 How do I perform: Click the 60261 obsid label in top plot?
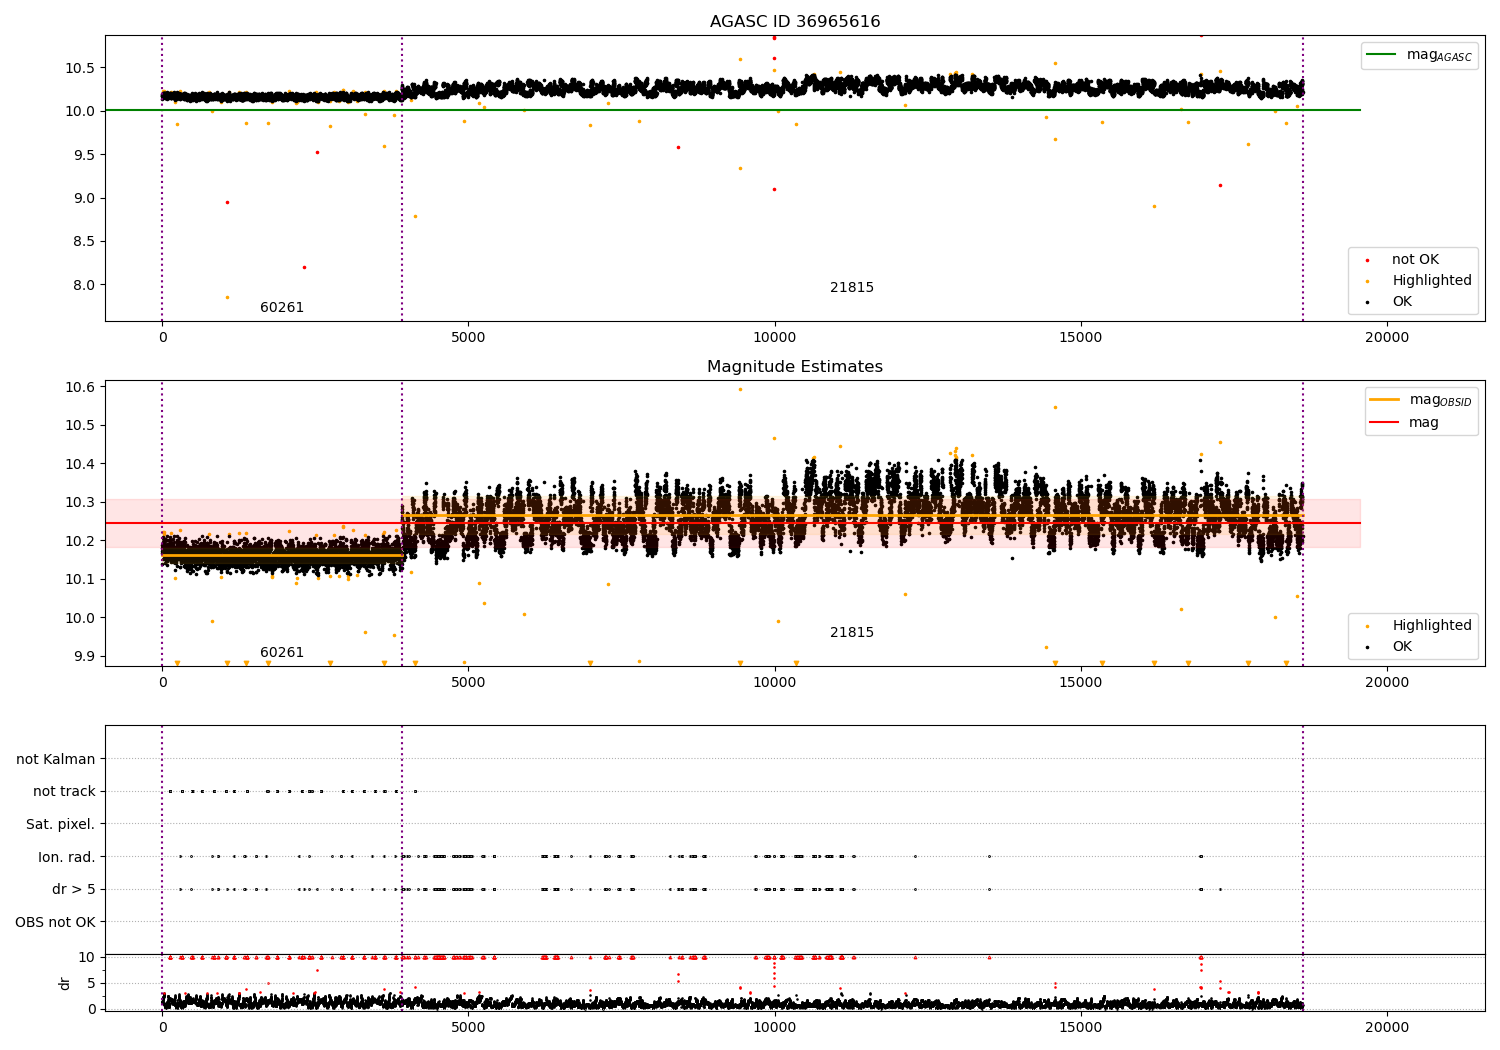tap(282, 307)
